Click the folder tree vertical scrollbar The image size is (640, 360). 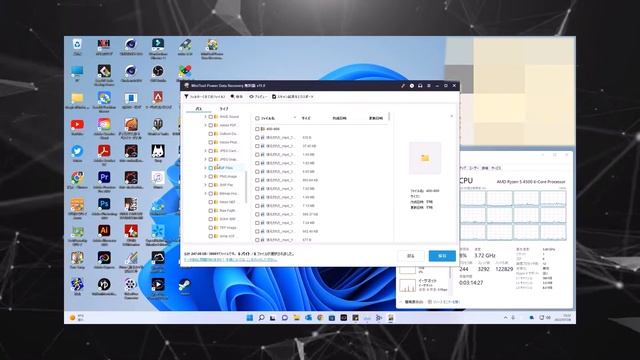point(246,187)
